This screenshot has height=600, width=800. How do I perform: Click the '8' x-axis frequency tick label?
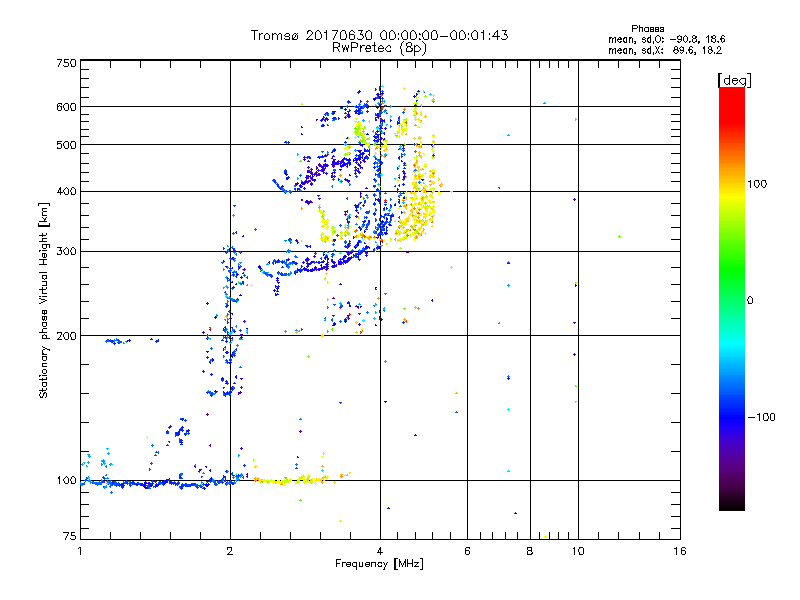[530, 551]
